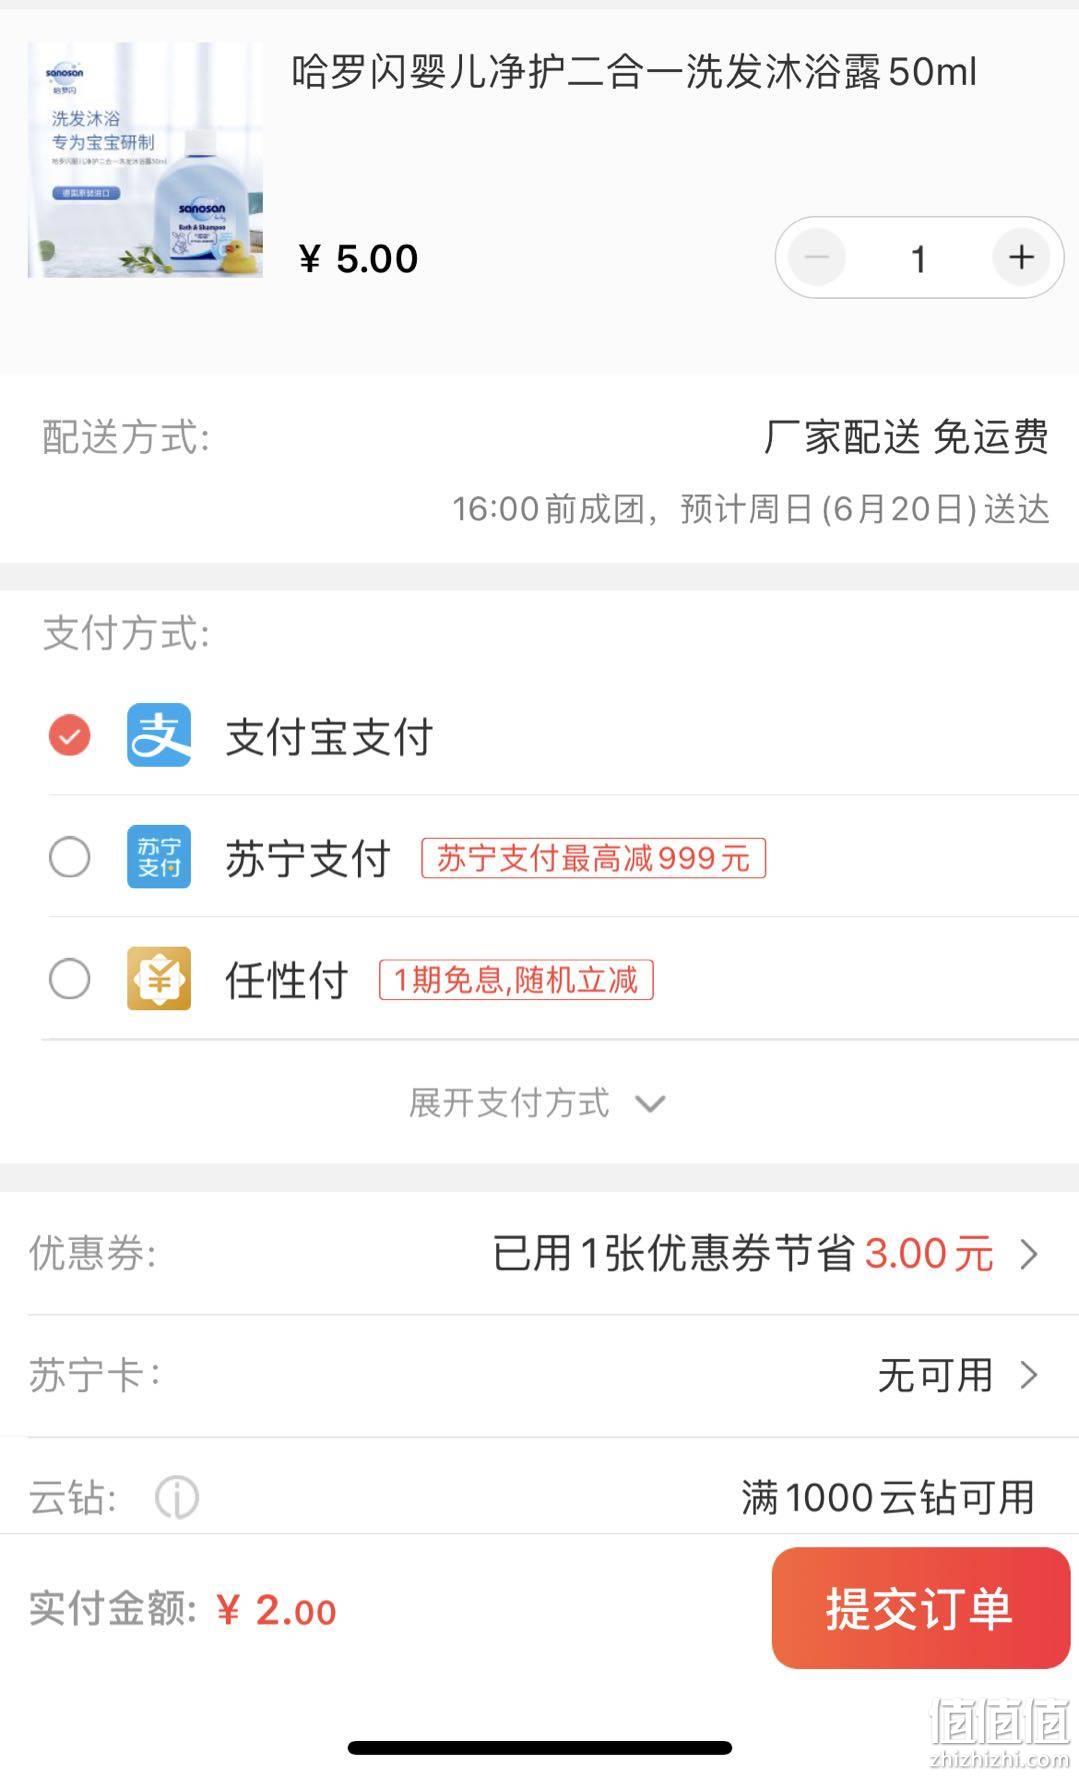
Task: Tap the 任性付 gold yen icon
Action: click(159, 979)
